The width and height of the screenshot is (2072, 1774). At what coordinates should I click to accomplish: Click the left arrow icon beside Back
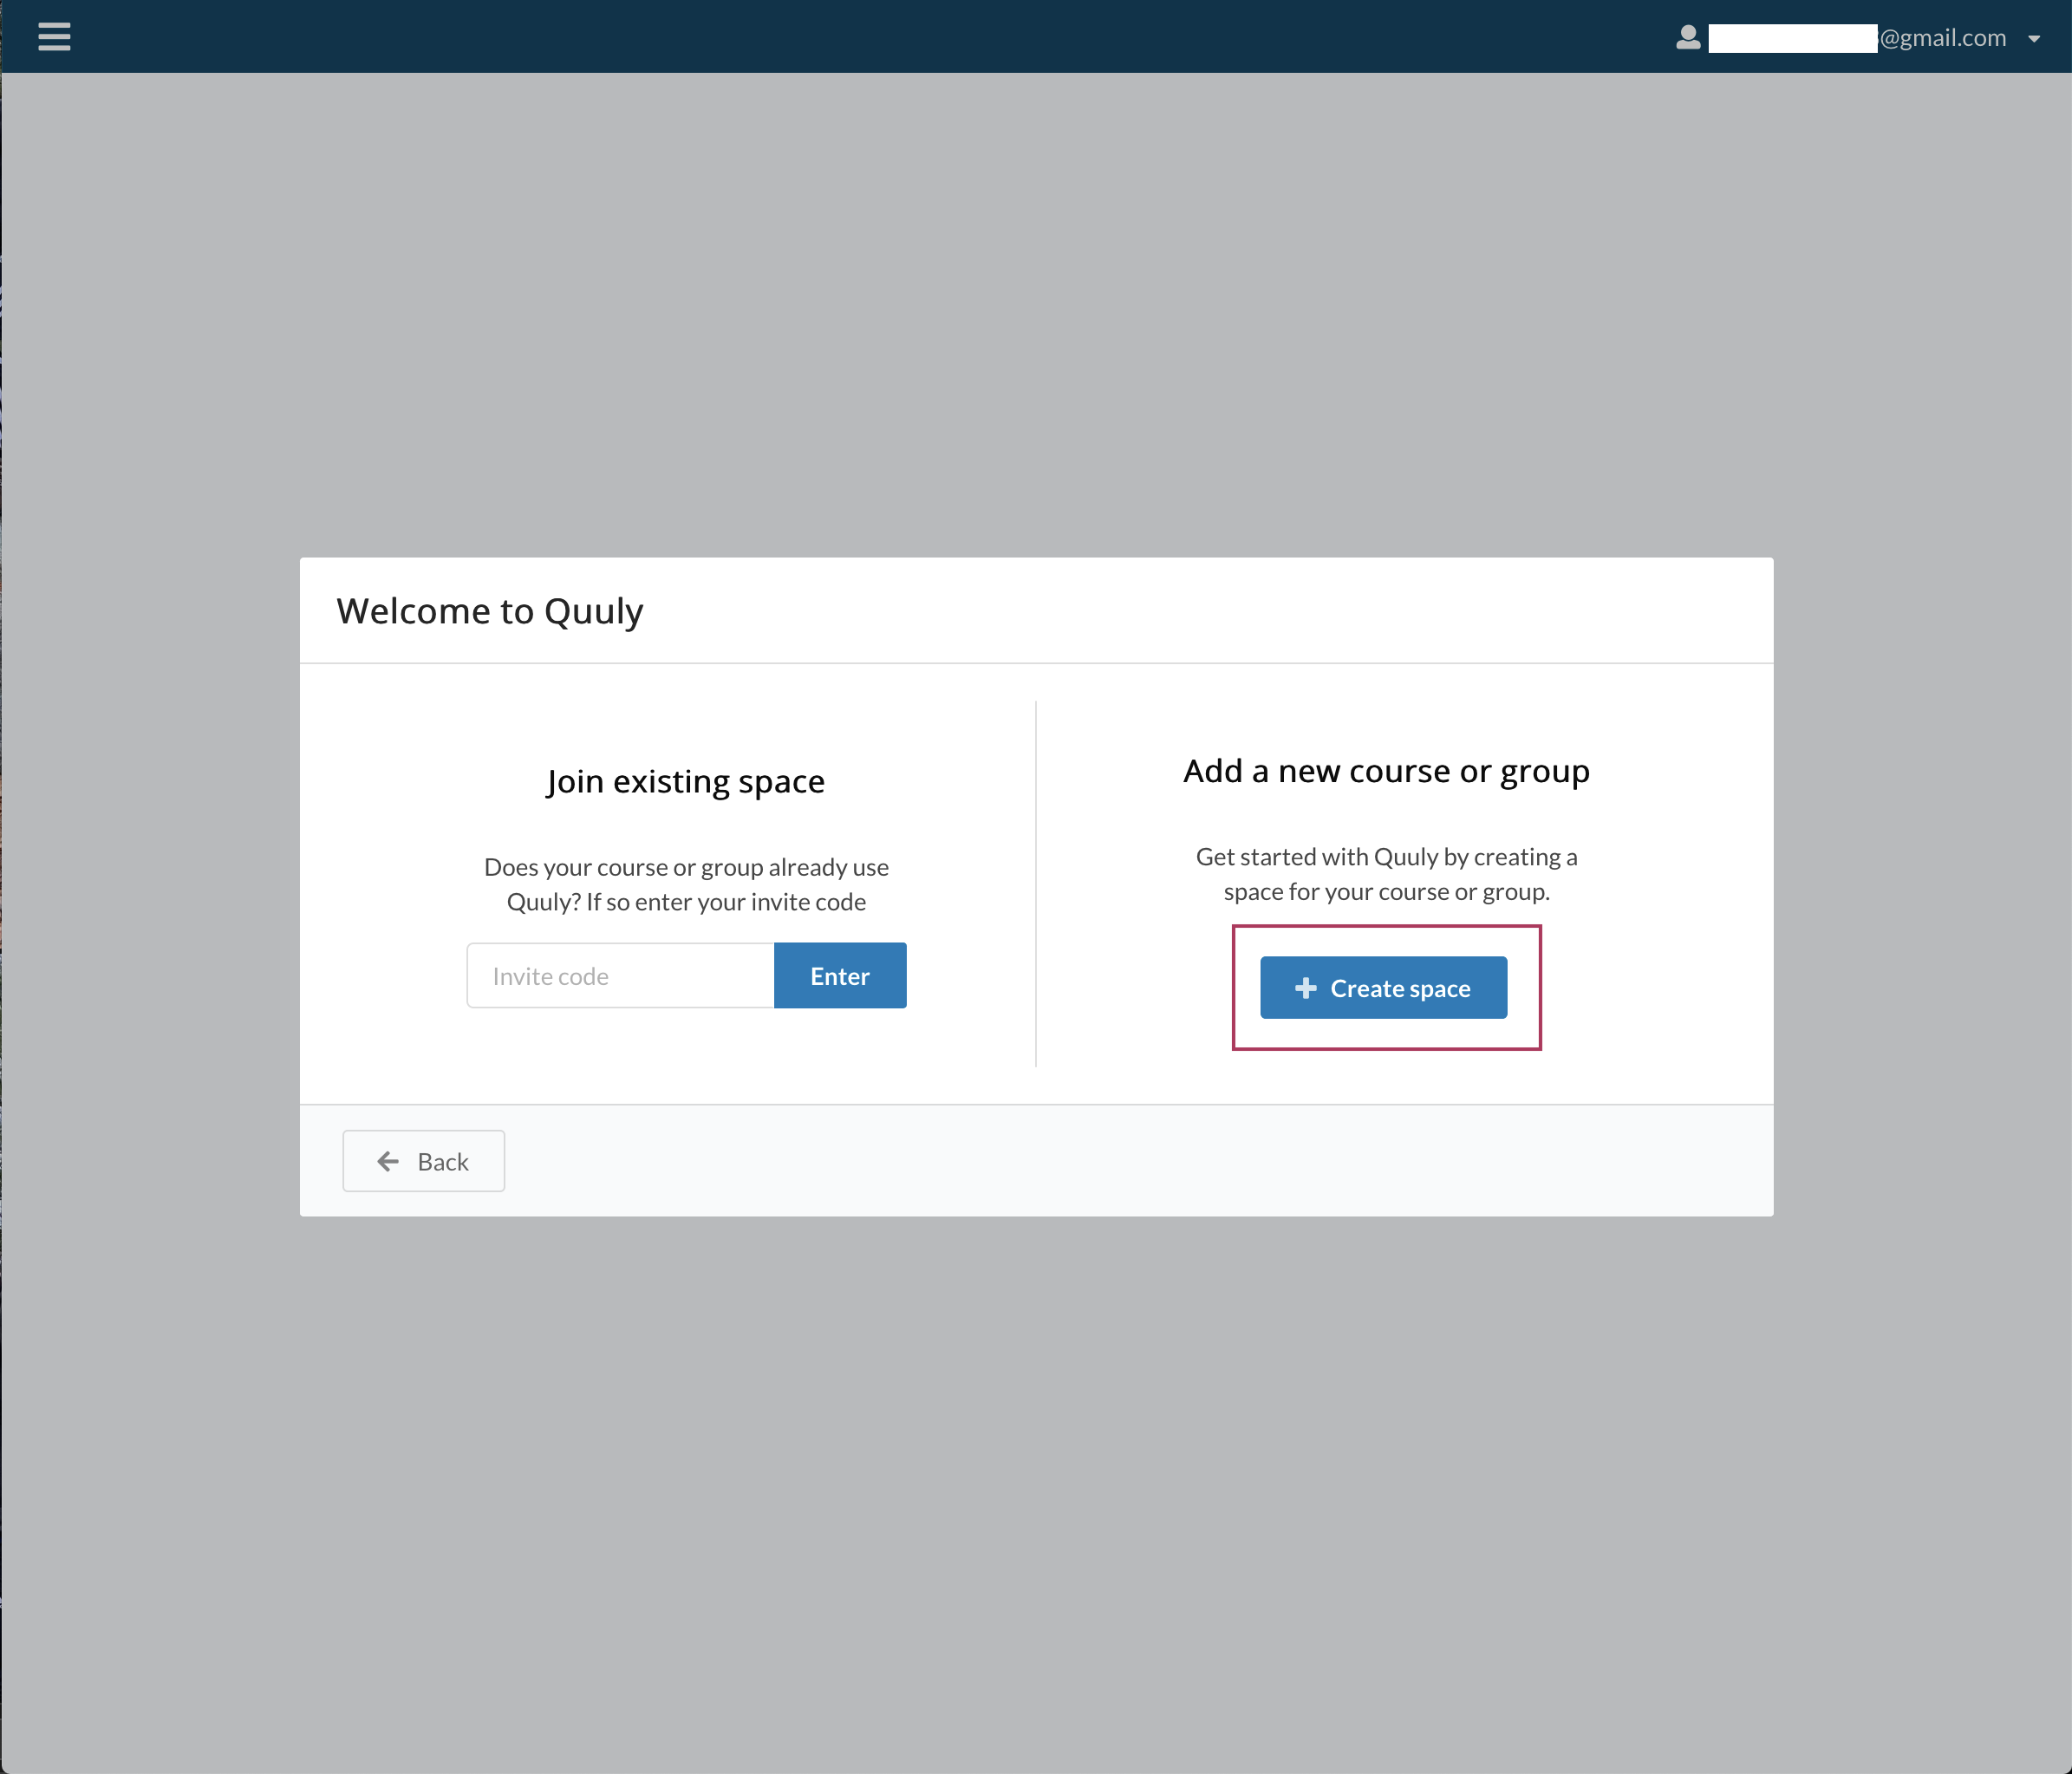388,1161
